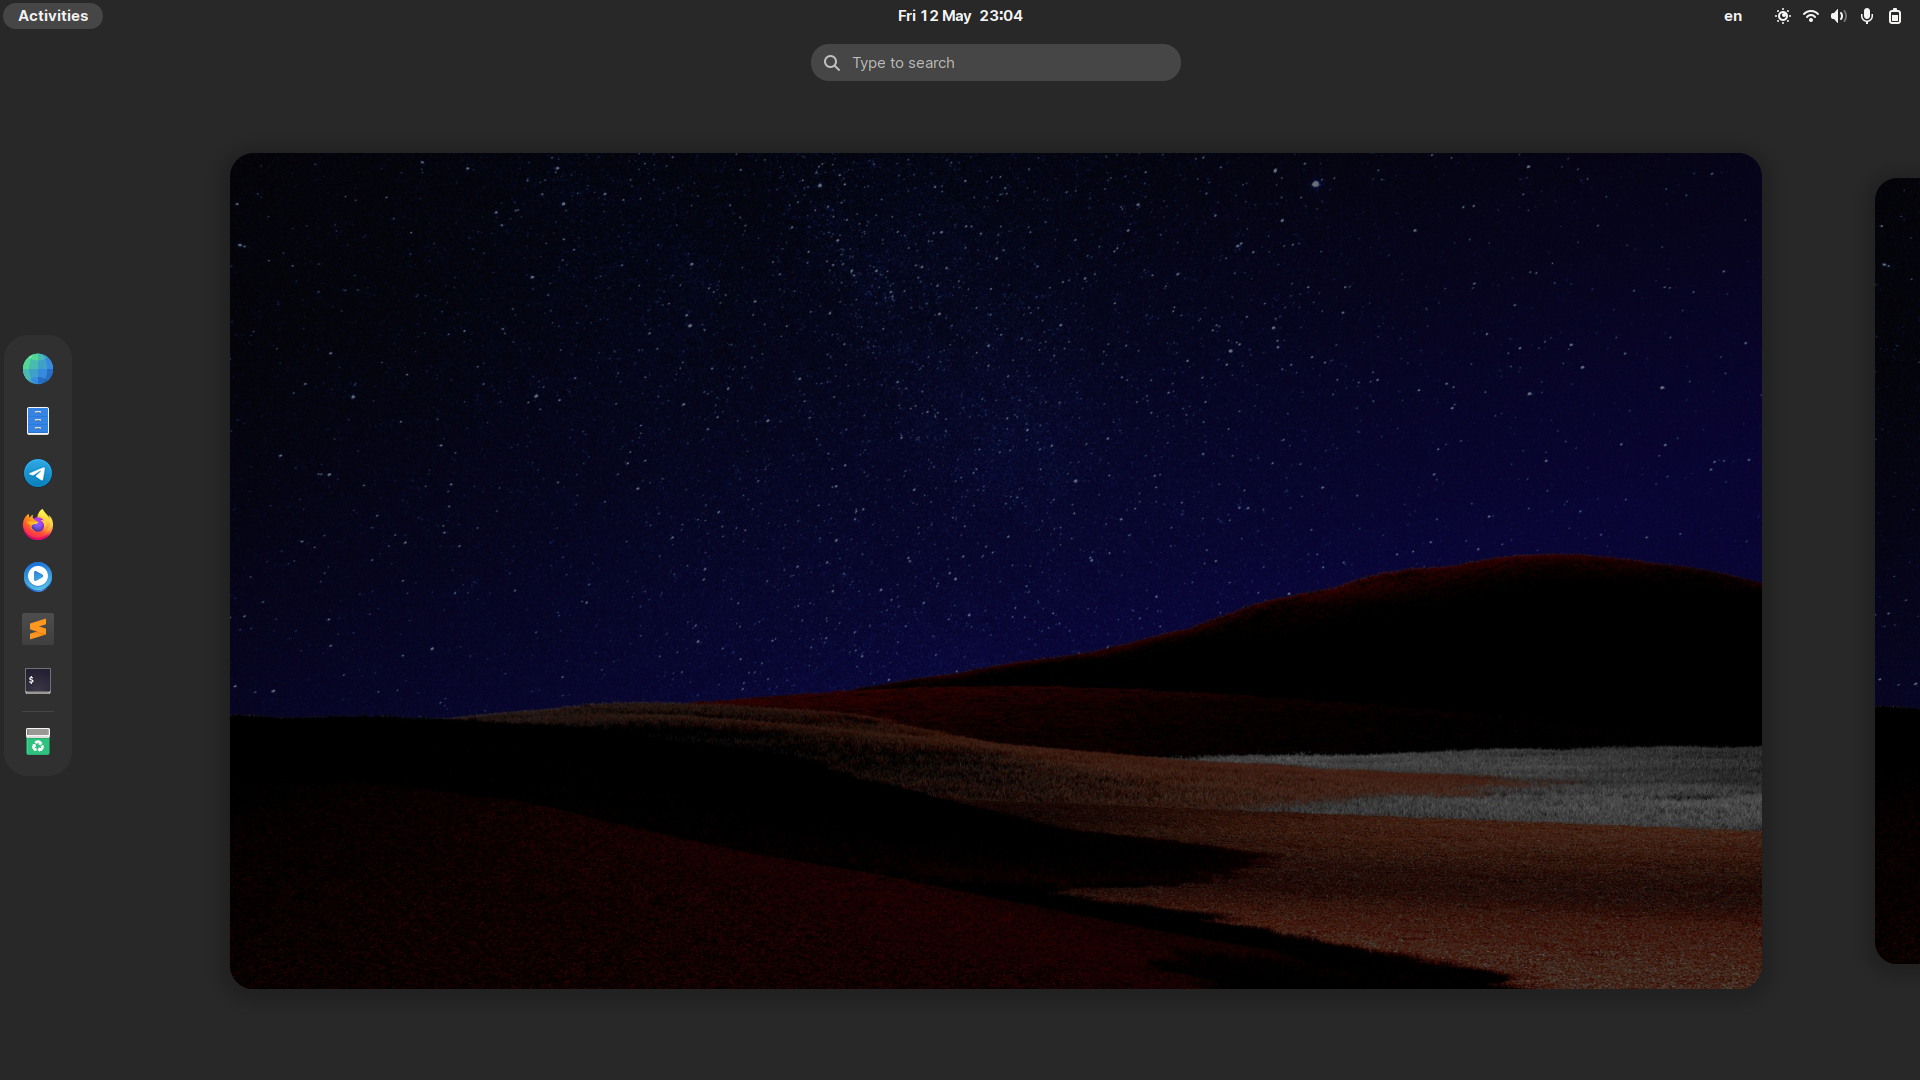Screen dimensions: 1920x1080
Task: Click the Wi-Fi status icon
Action: coord(1810,16)
